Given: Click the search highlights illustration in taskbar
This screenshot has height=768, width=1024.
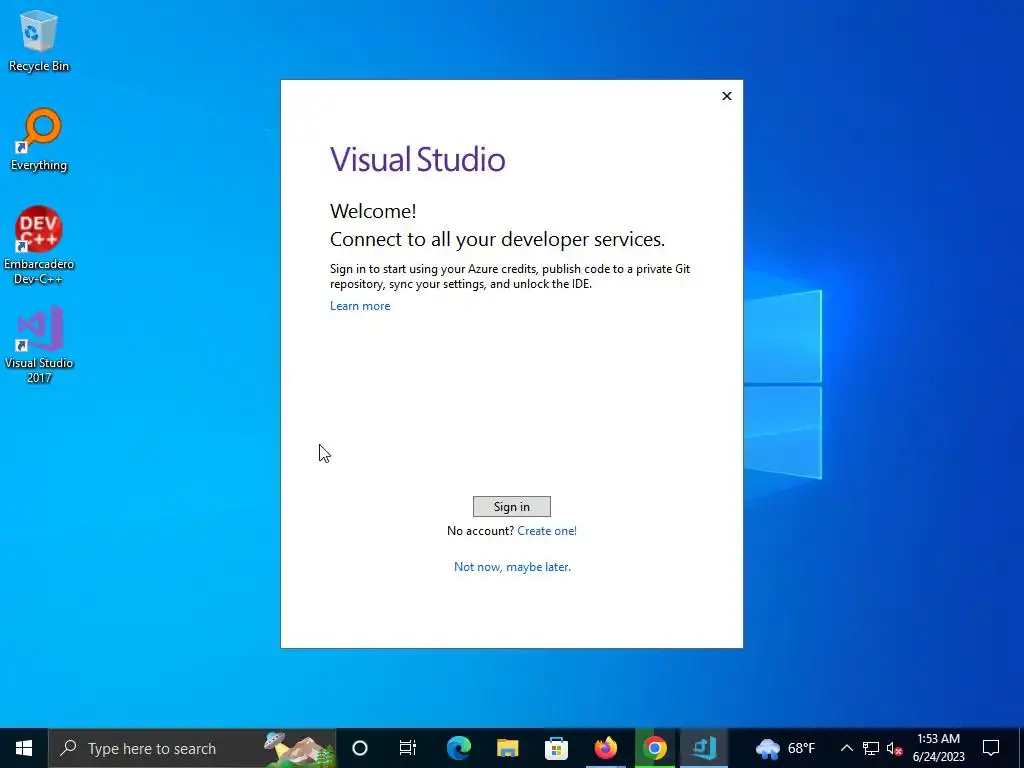Looking at the screenshot, I should (x=299, y=748).
